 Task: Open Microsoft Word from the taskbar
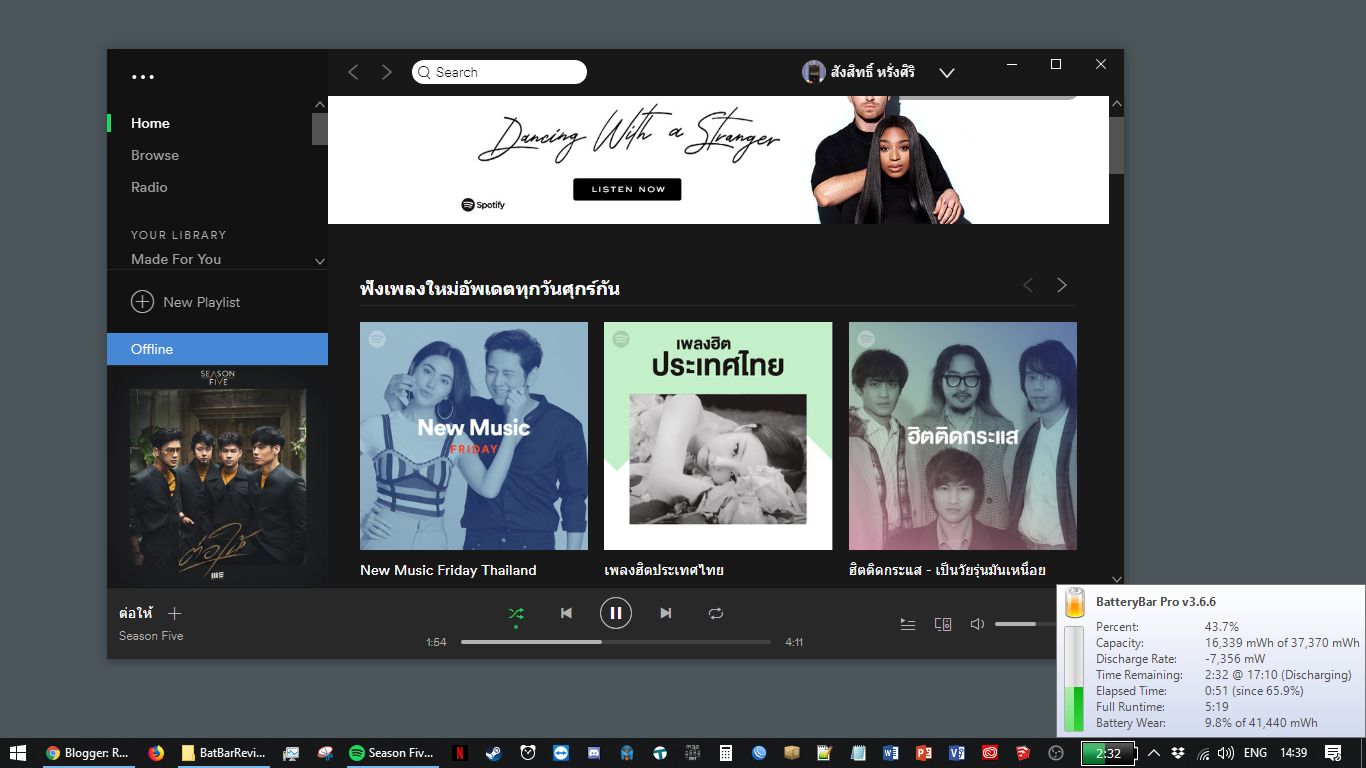click(x=891, y=753)
